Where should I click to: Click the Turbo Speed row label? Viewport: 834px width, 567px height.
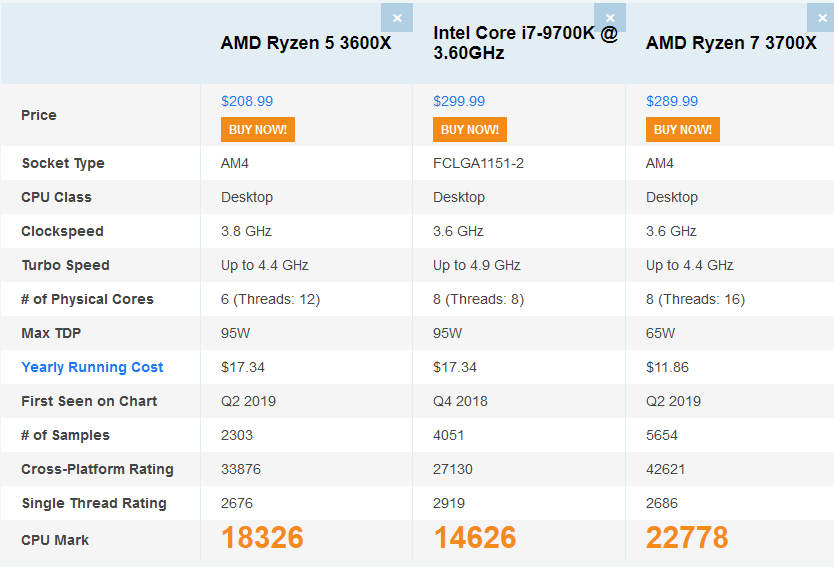coord(65,265)
